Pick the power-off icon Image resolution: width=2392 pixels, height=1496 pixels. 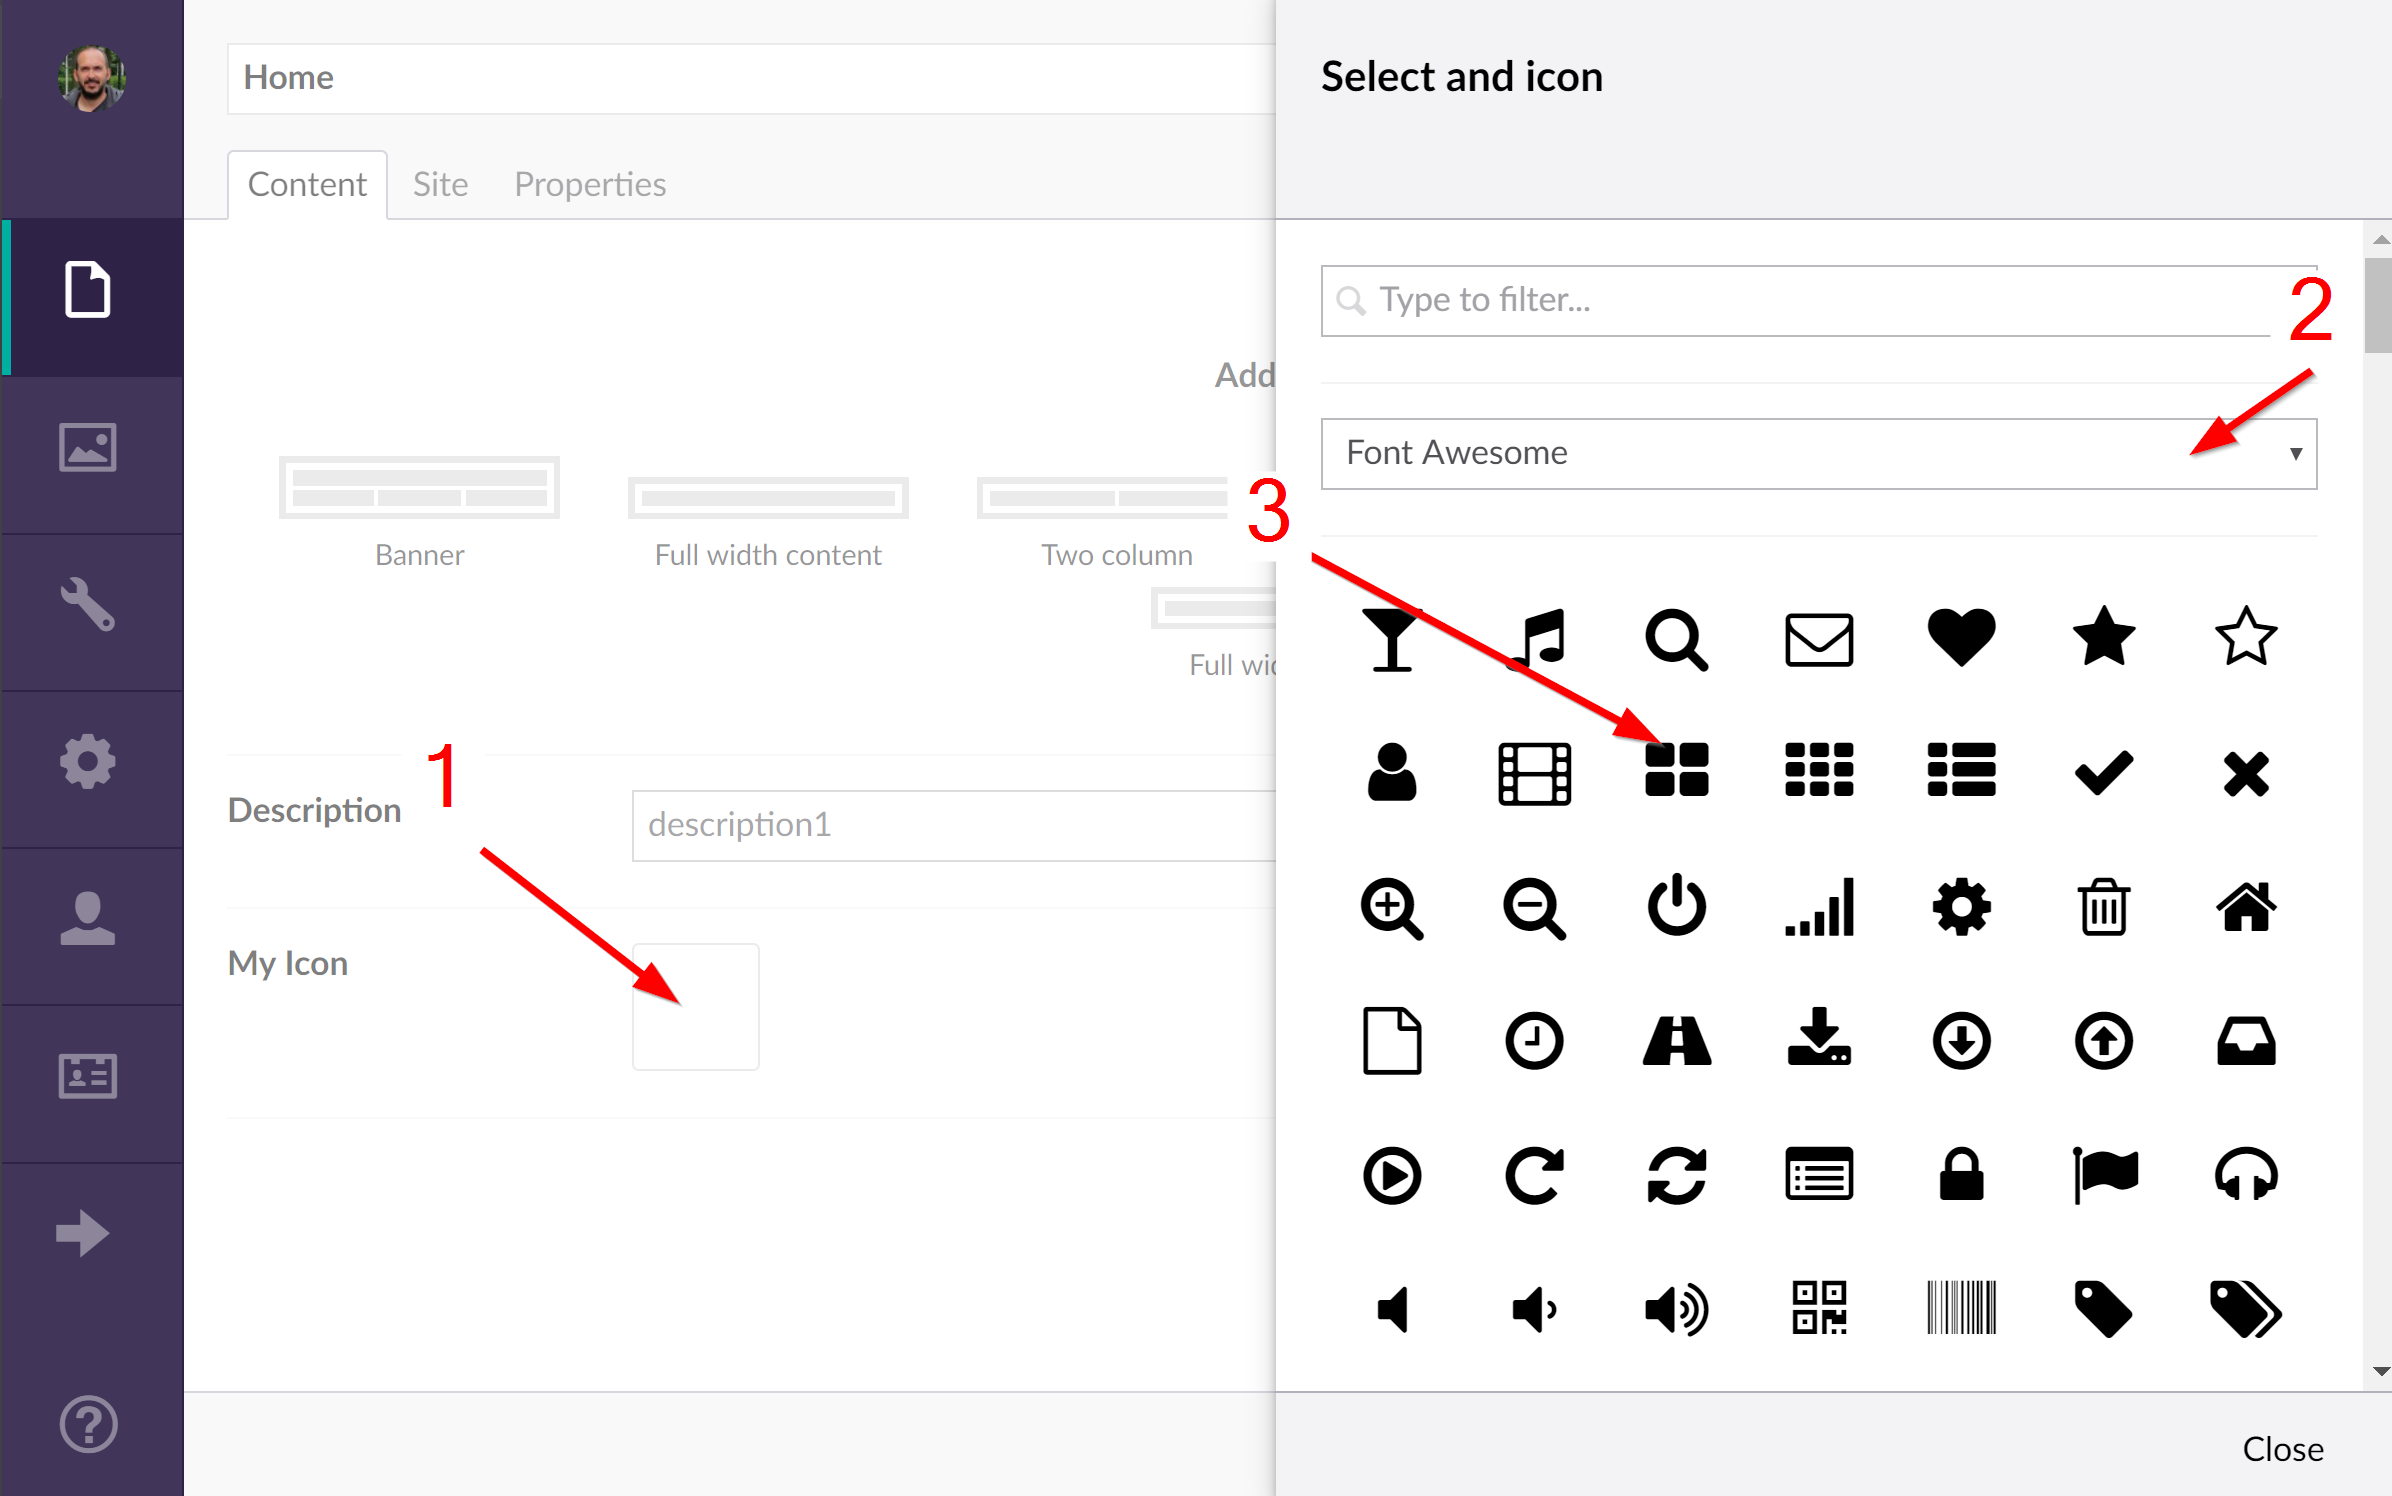tap(1677, 906)
